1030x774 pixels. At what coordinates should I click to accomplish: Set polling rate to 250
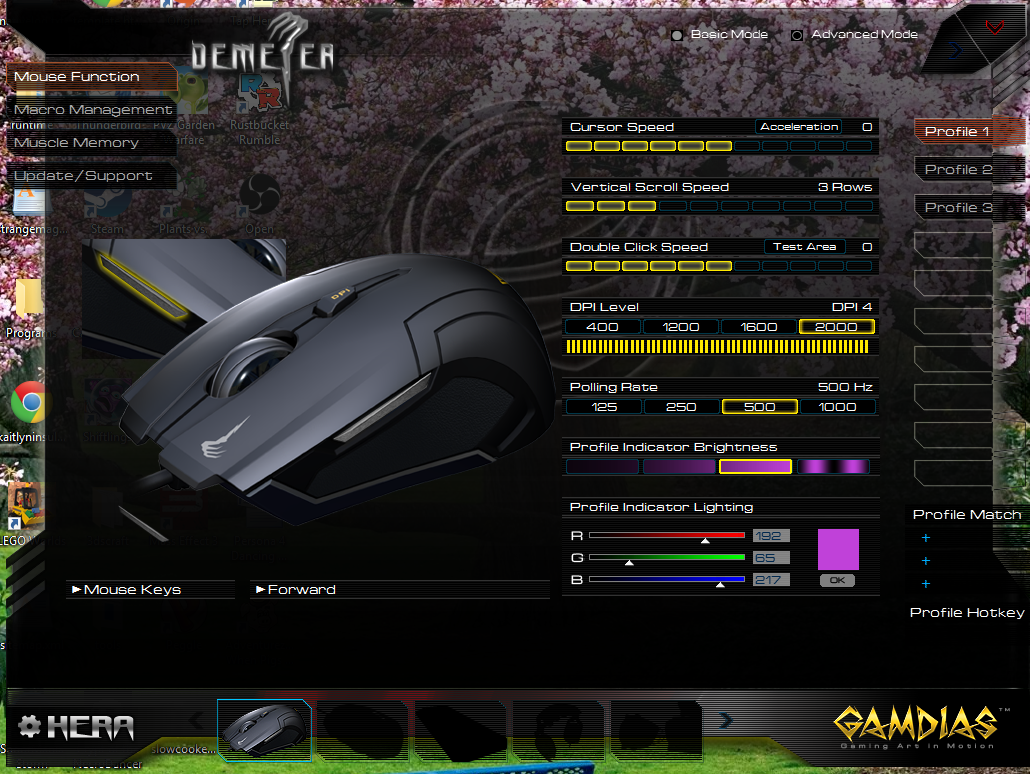(x=681, y=407)
